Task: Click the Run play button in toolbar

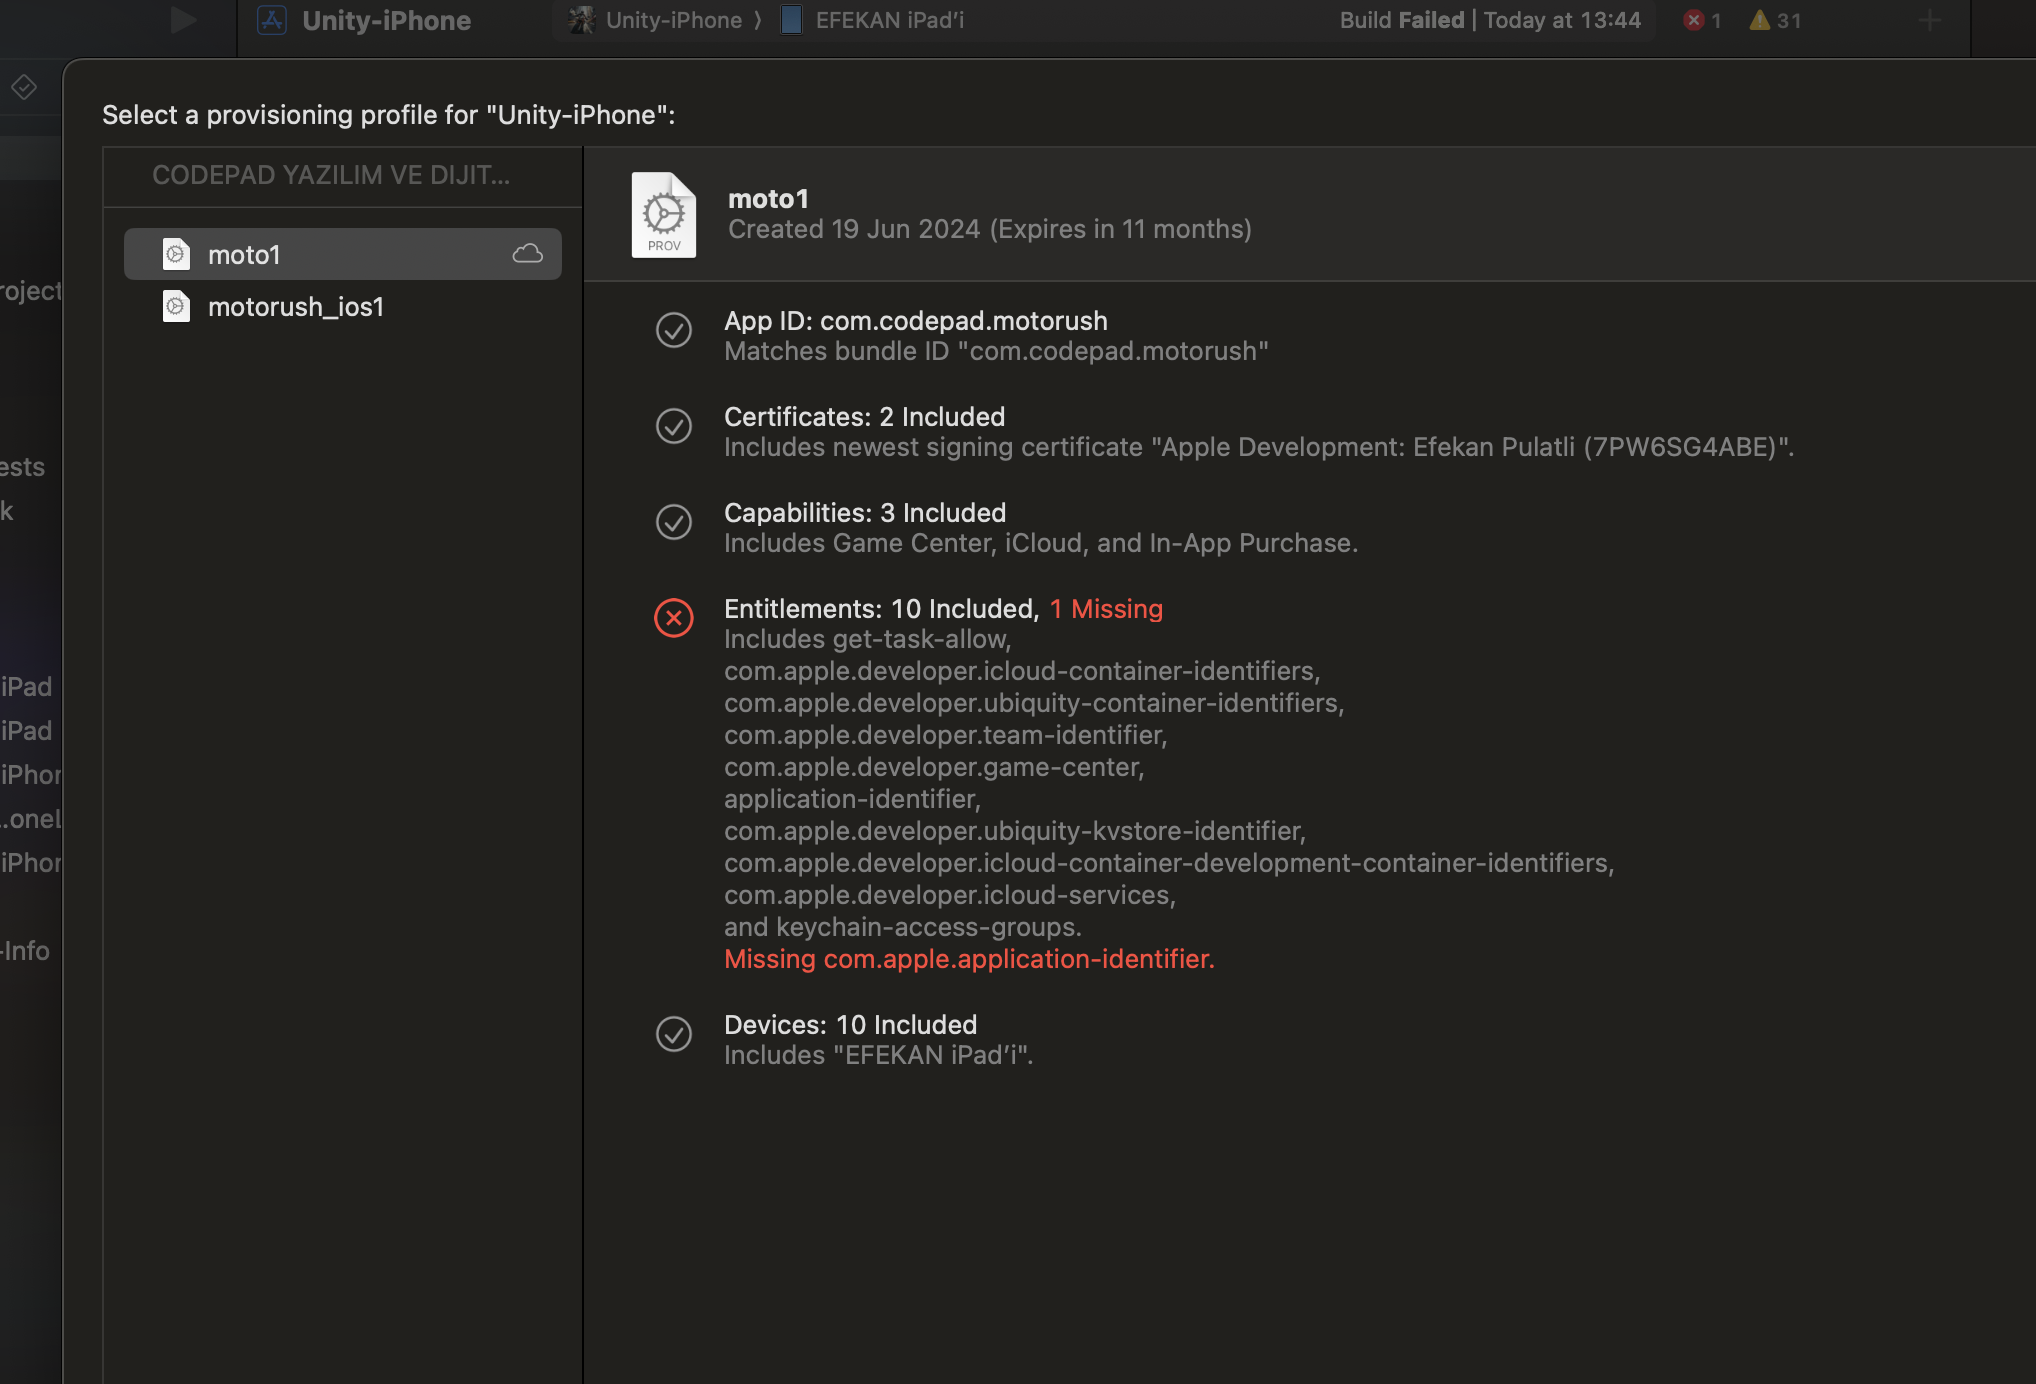Action: coord(182,20)
